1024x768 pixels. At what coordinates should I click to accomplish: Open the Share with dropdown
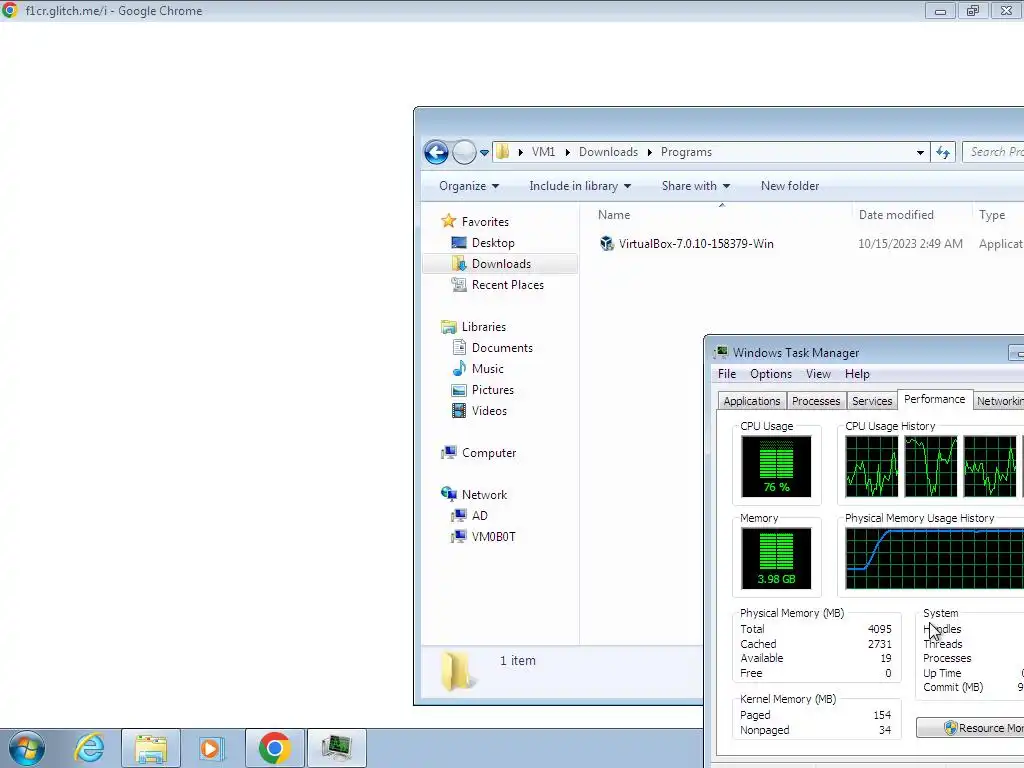point(696,186)
